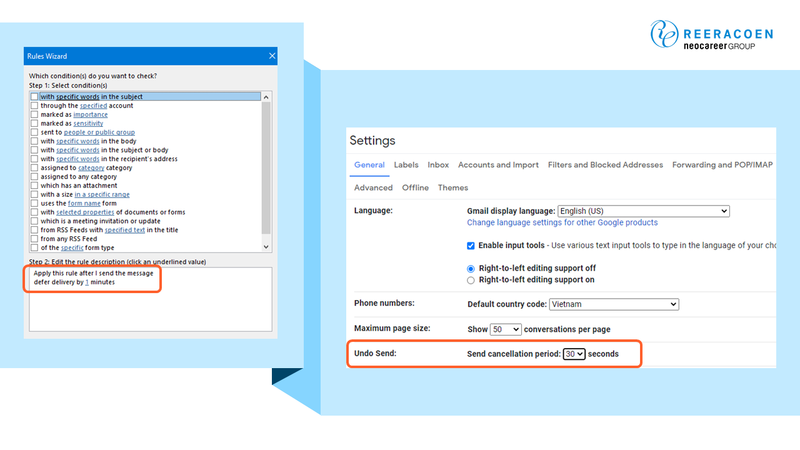Open the 'selected properties' link

pyautogui.click(x=85, y=212)
